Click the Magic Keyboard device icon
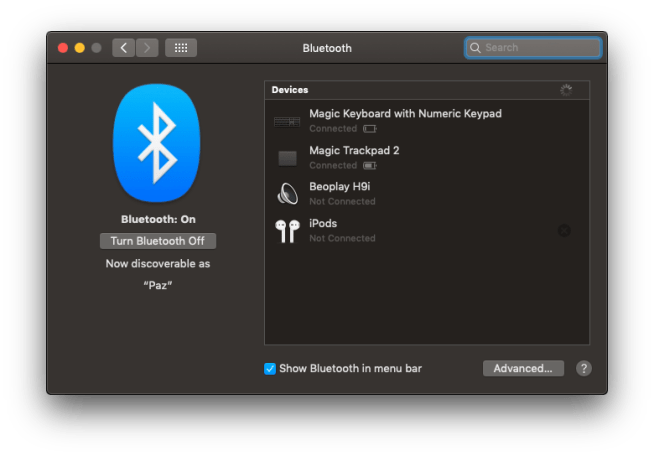 [x=287, y=121]
